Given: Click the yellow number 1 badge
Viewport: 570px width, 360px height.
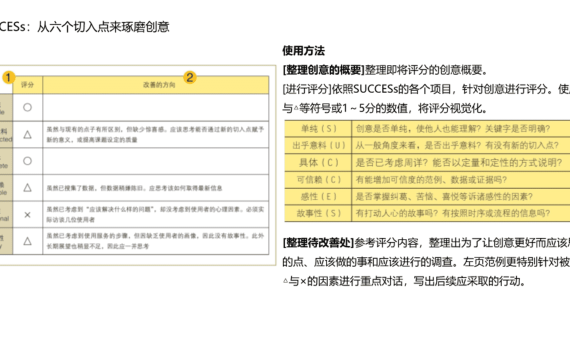Looking at the screenshot, I should click(8, 77).
